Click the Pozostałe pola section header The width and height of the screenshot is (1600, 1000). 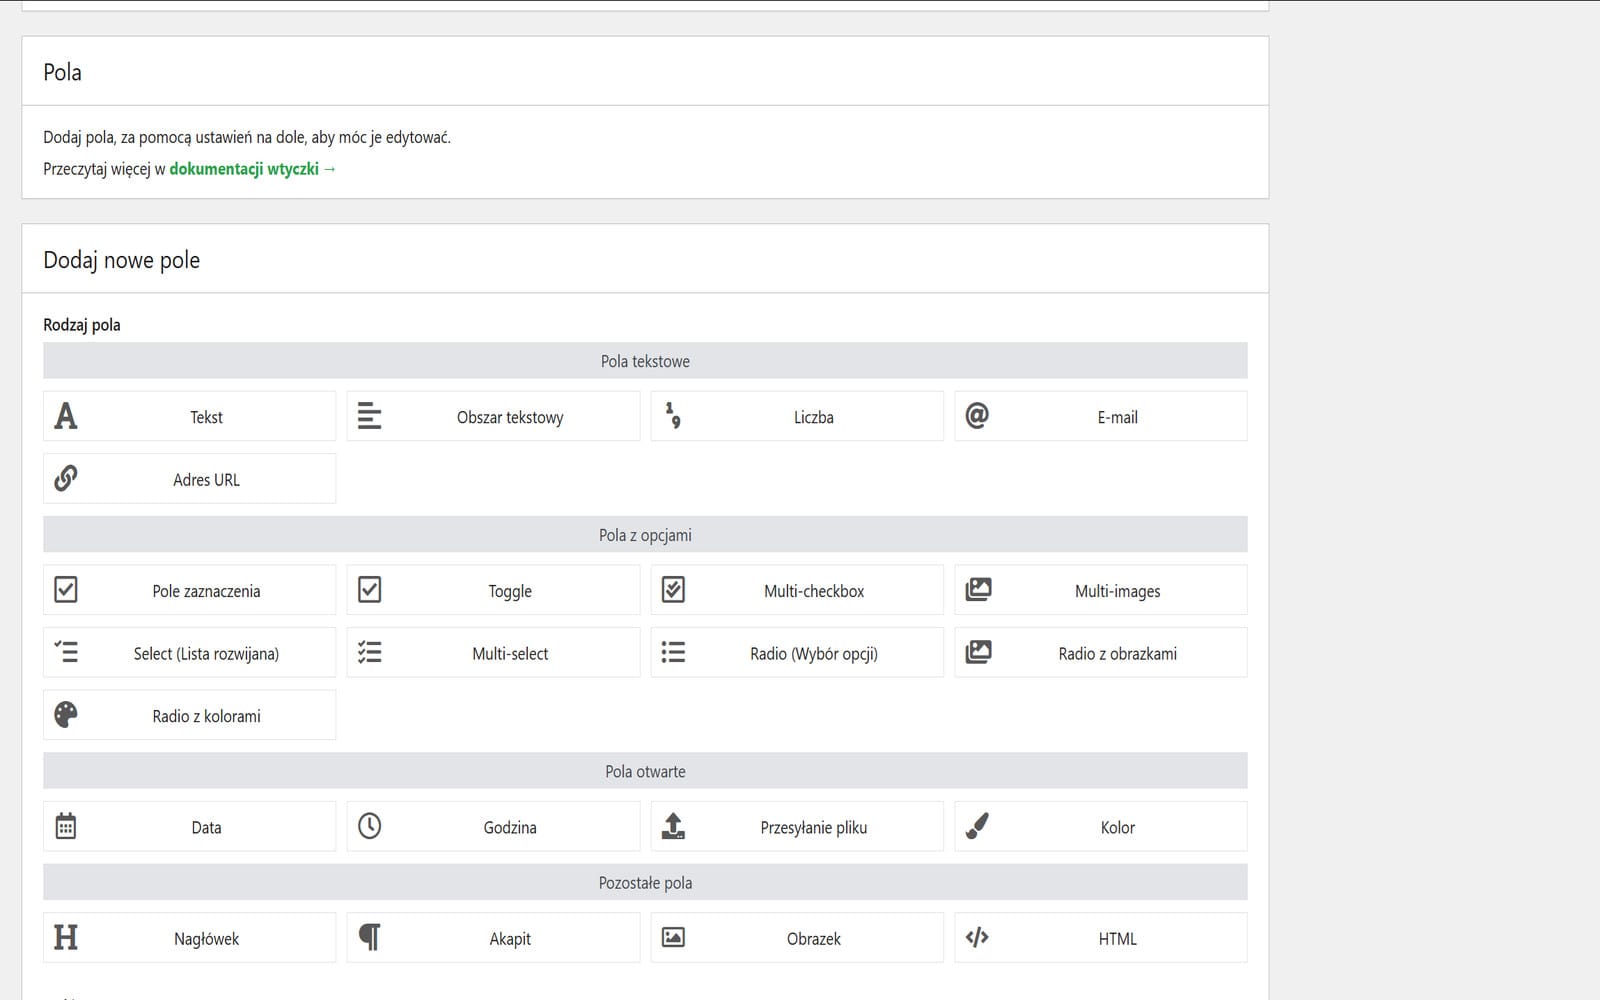tap(645, 882)
